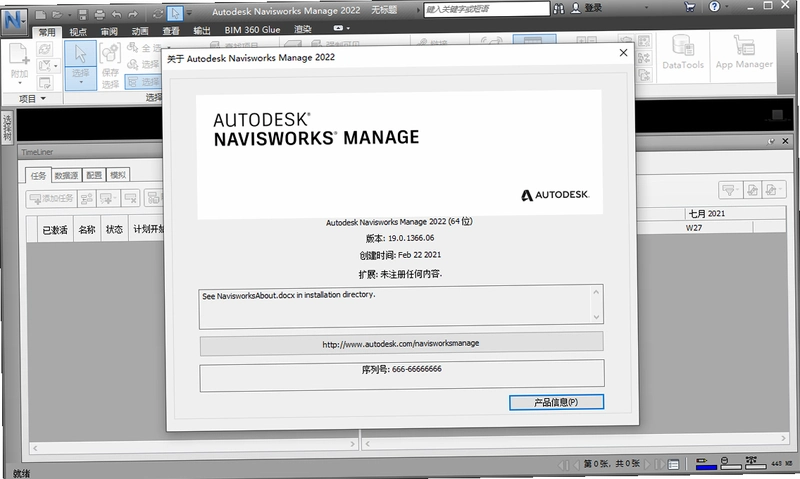Click the 全选 select all button
Screen dimensions: 800x479
click(143, 48)
